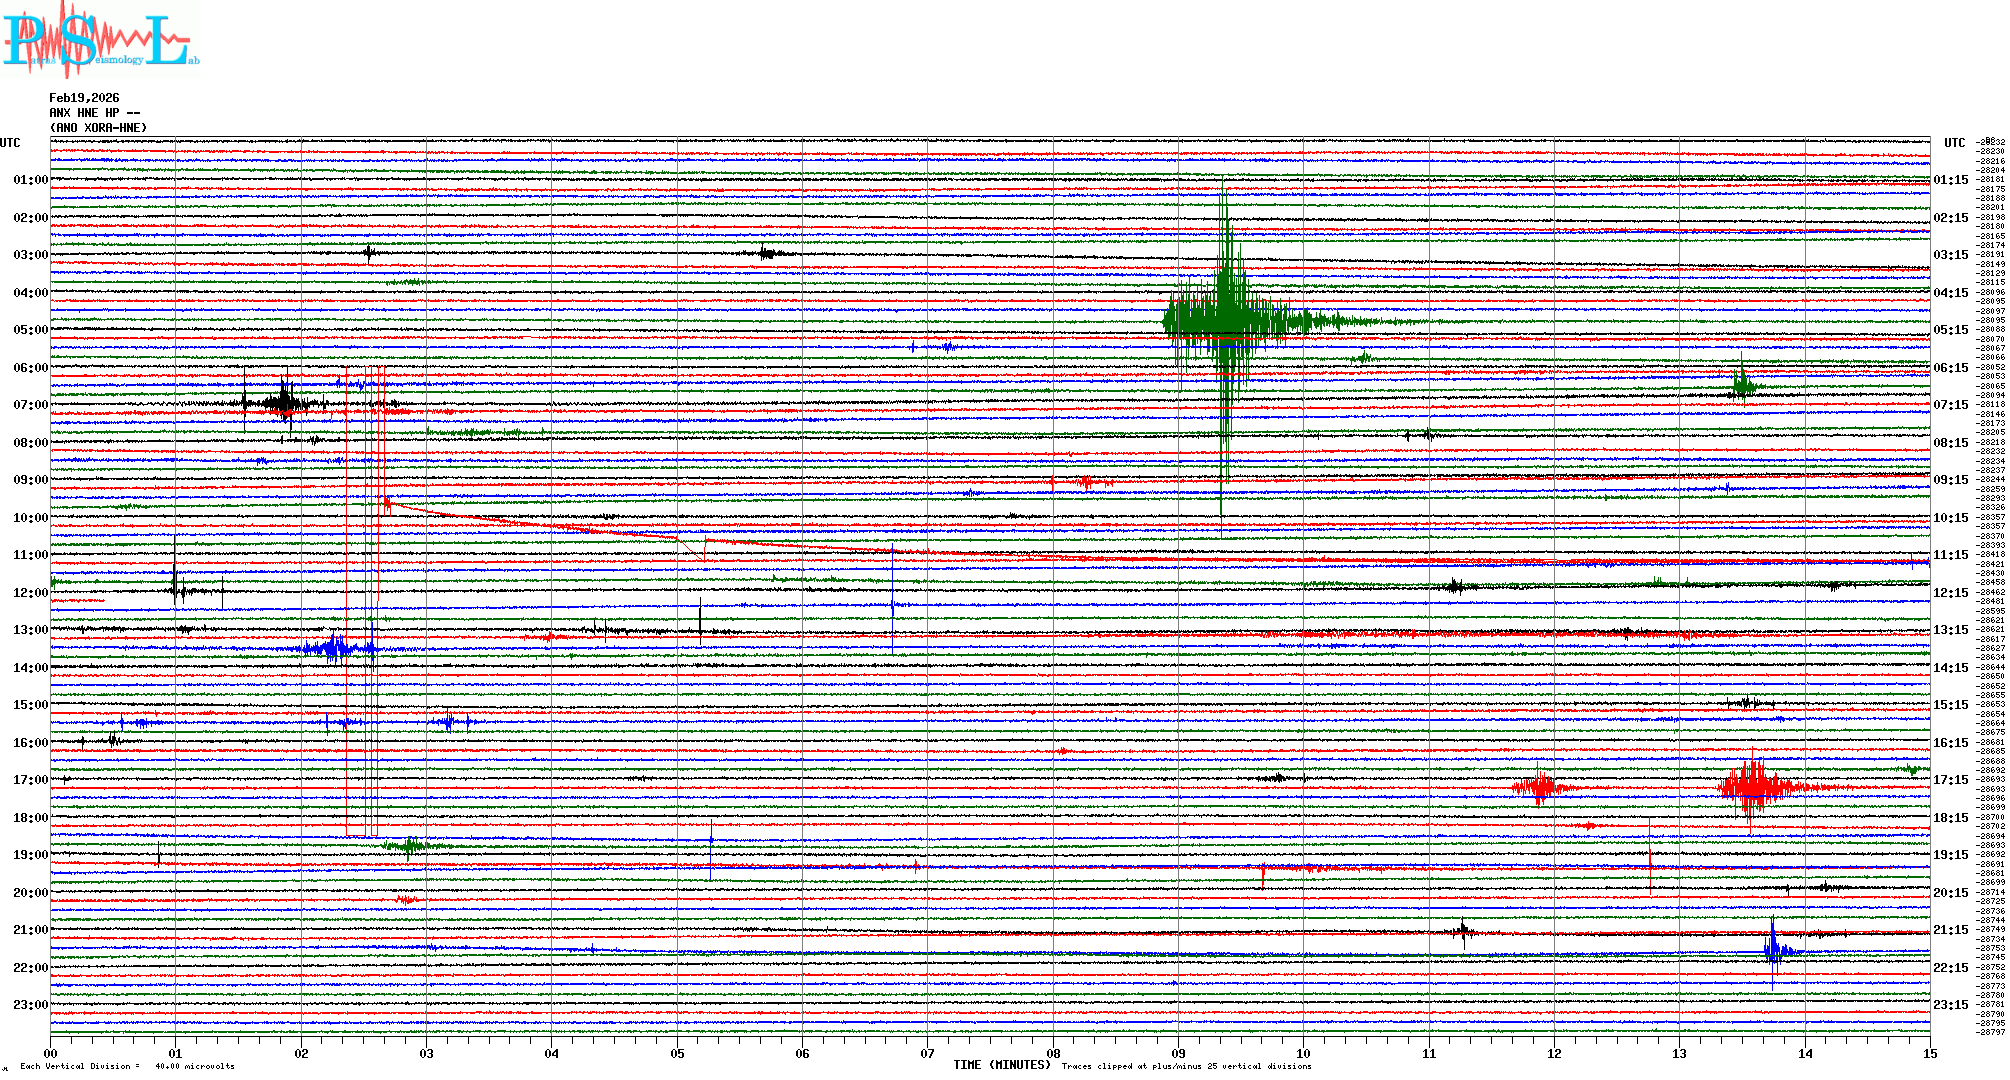Click the 23:00 time label on left
2010x1080 pixels.
coord(30,1005)
